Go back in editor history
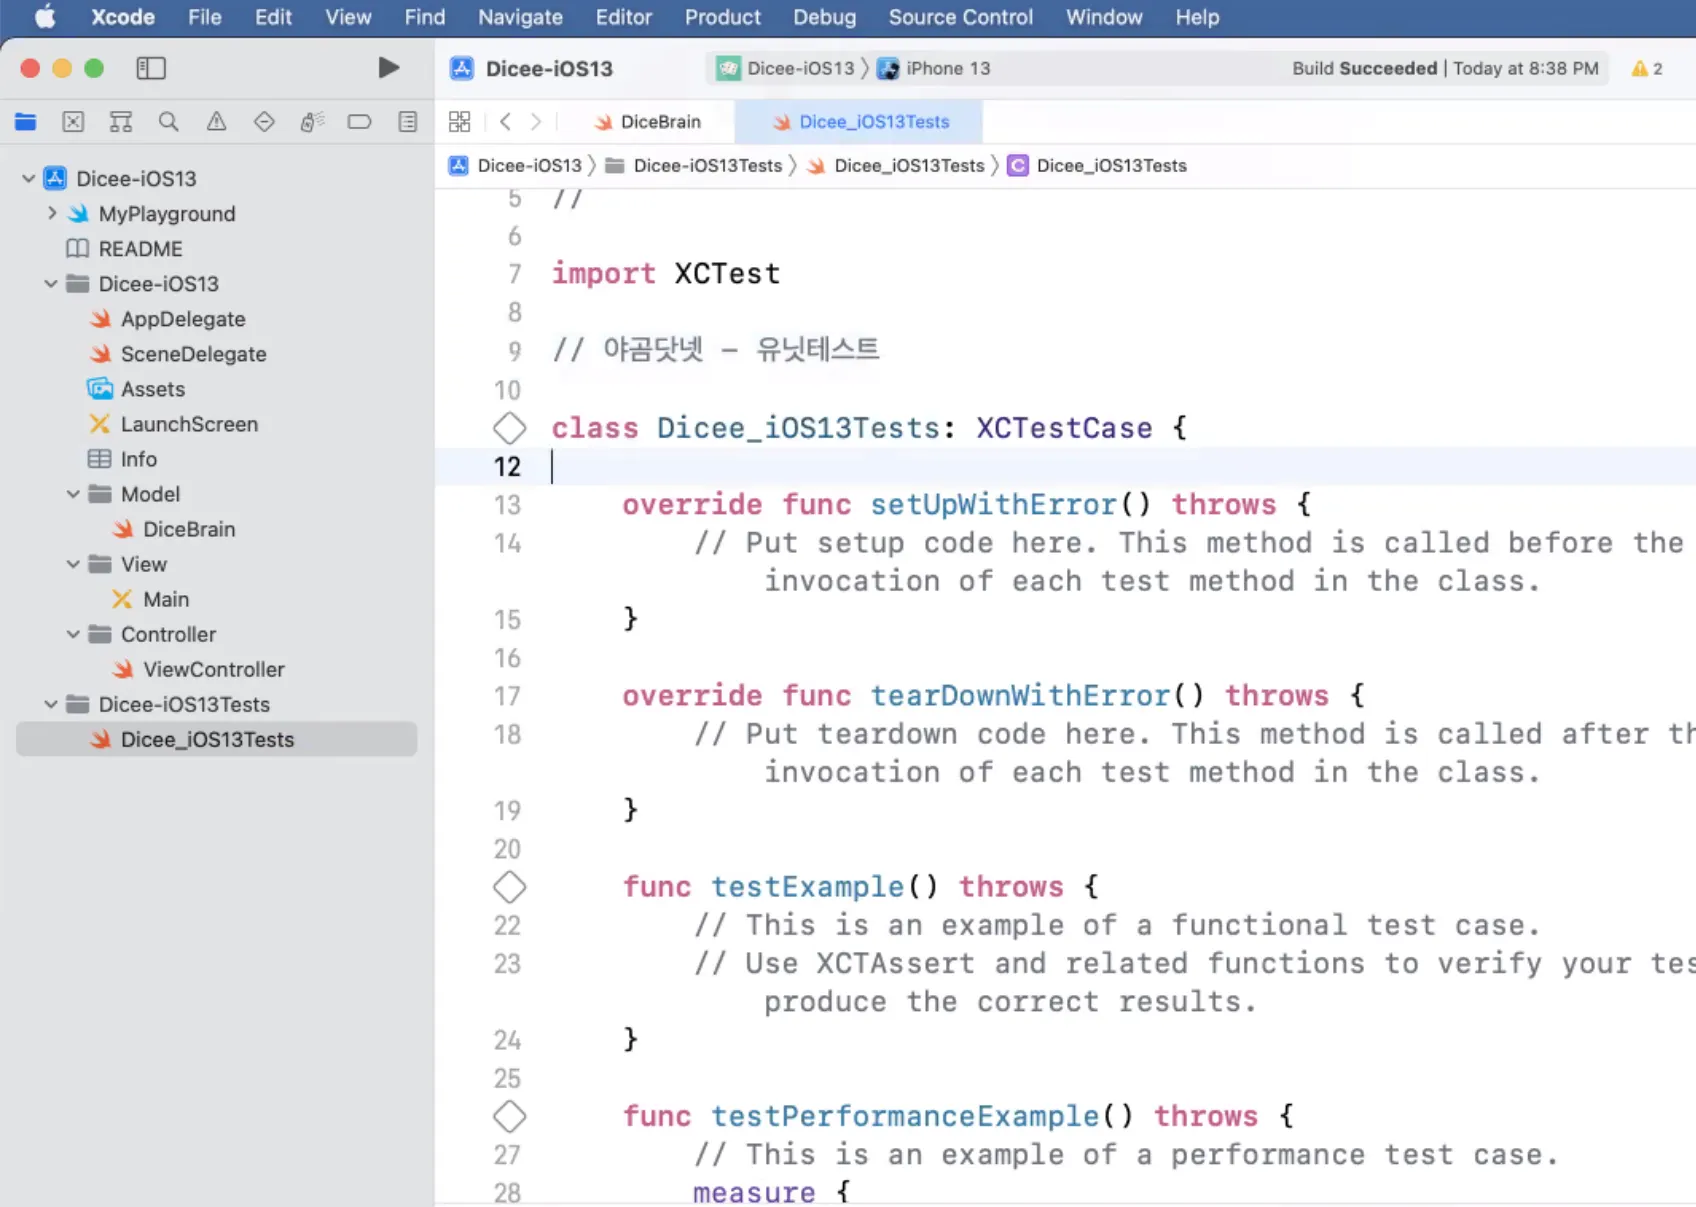 coord(506,122)
